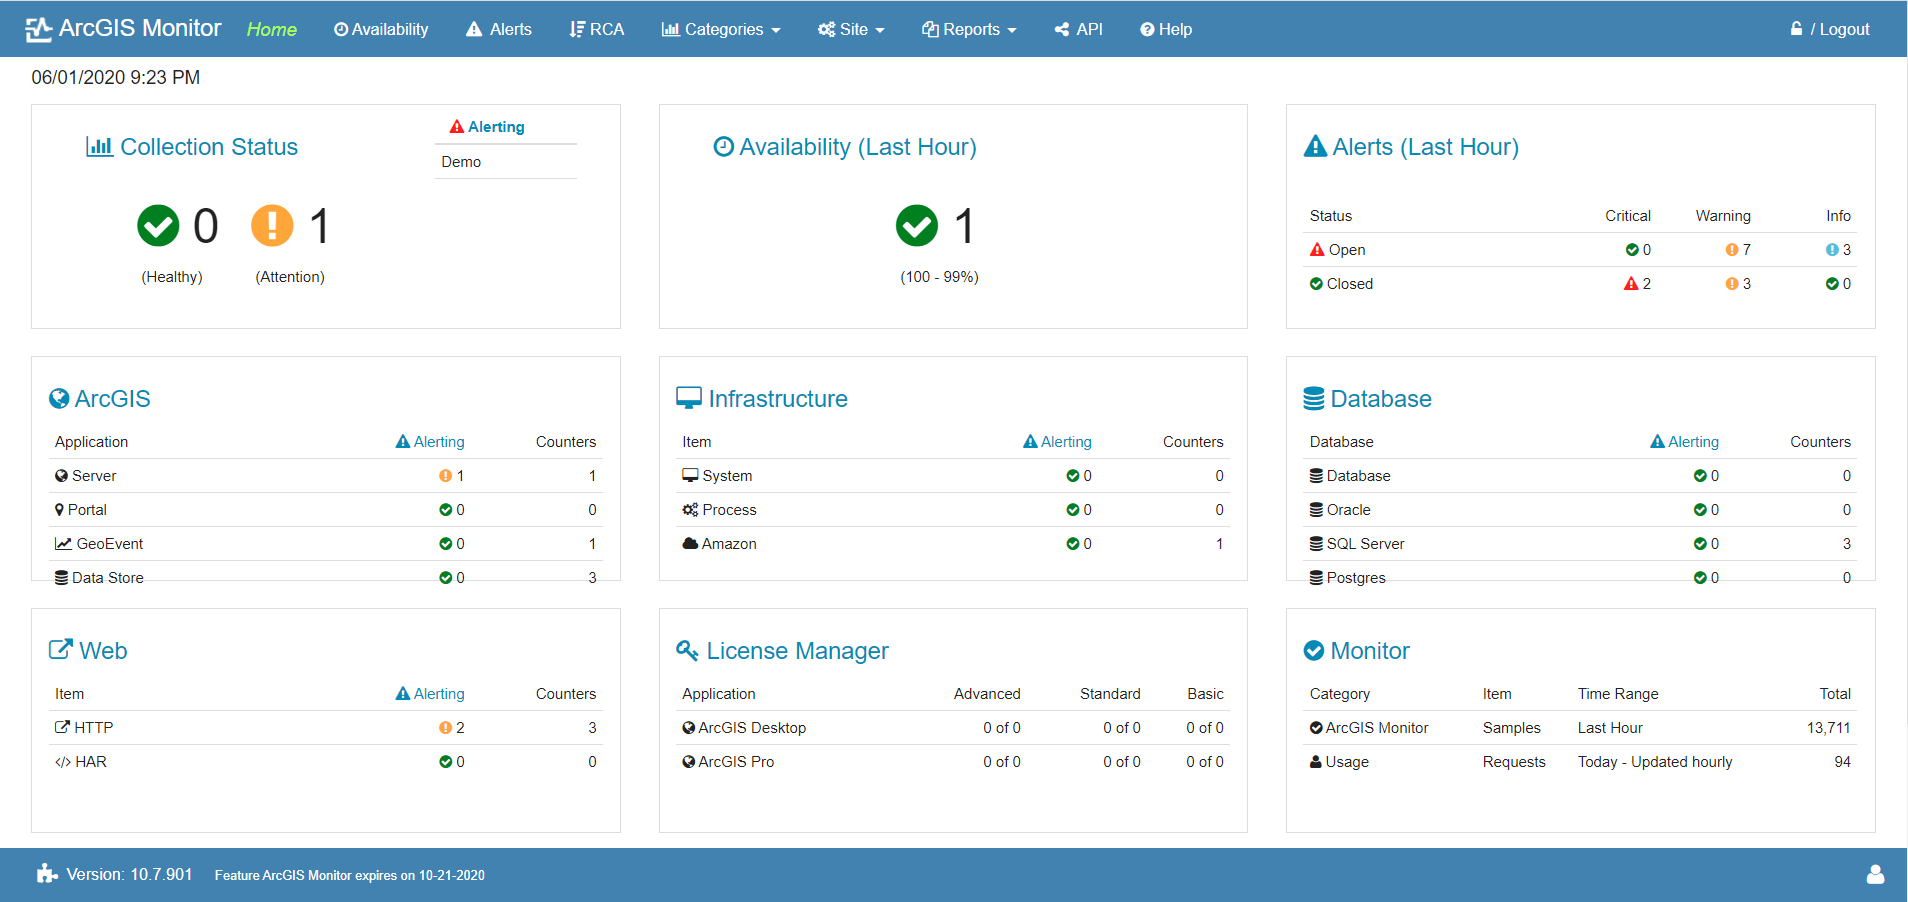The height and width of the screenshot is (902, 1908).
Task: Open the Infrastructure panel heading
Action: (x=778, y=399)
